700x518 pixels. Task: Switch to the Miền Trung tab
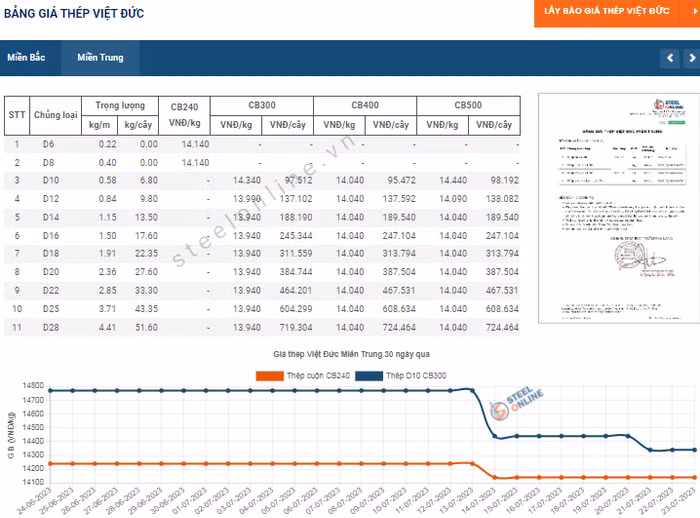point(100,57)
